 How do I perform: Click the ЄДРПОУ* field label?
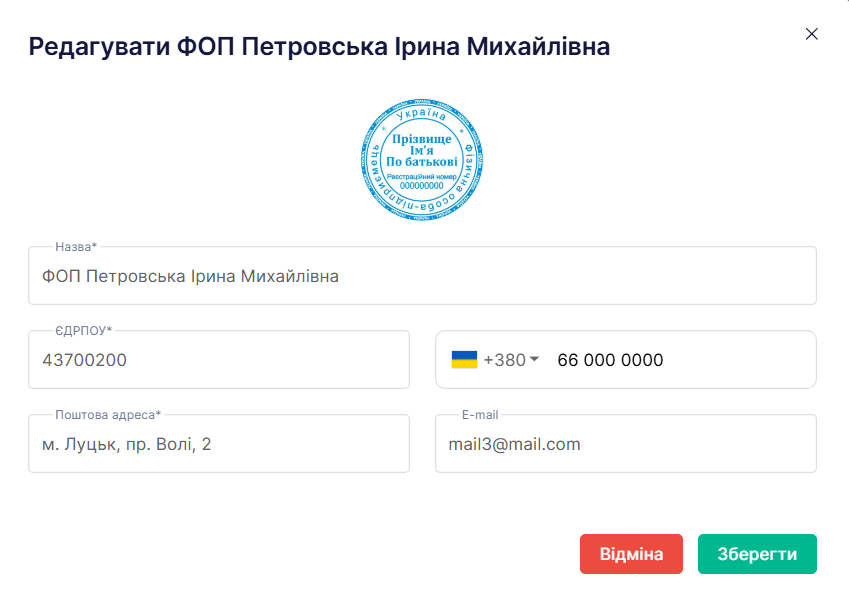pos(84,331)
